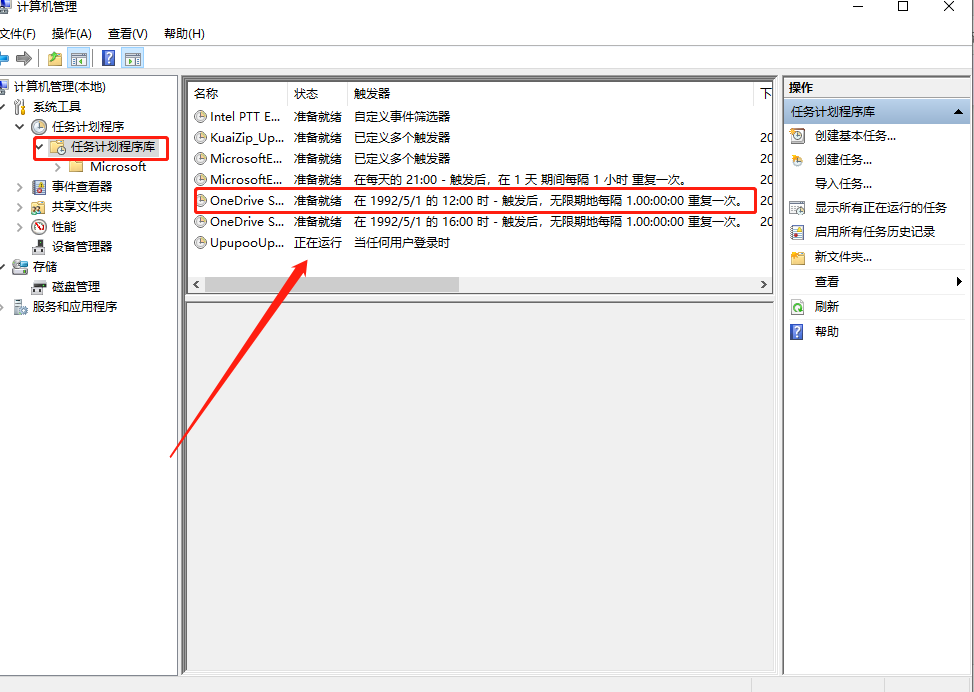Click the 事件查看器 icon in the tree

39,187
